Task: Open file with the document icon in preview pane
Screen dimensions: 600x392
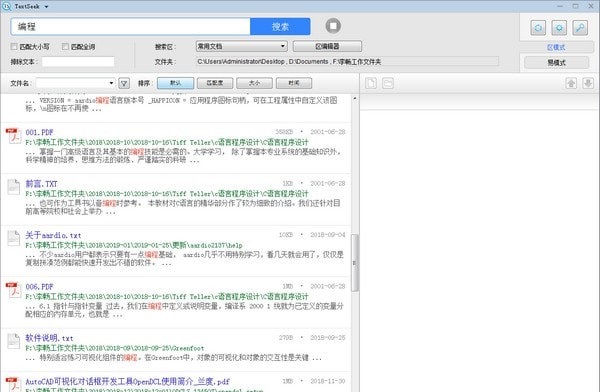Action: click(371, 83)
